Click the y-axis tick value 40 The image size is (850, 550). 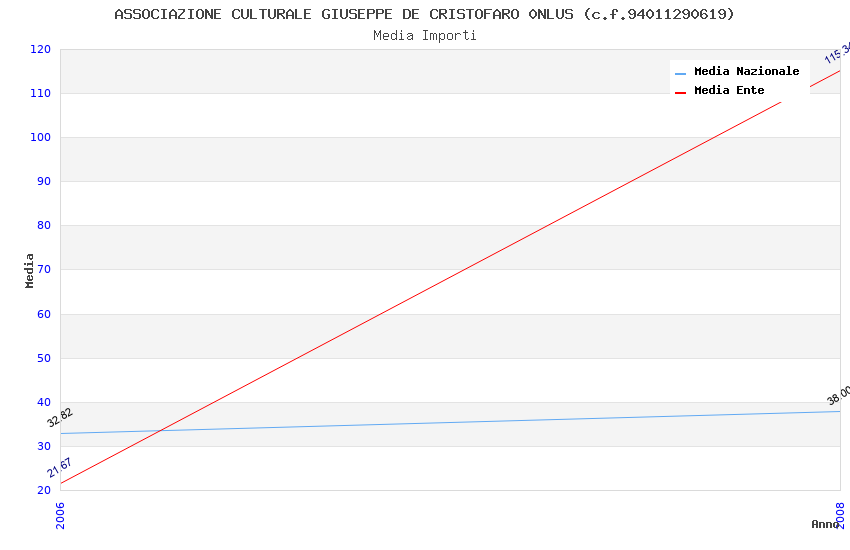tap(44, 402)
